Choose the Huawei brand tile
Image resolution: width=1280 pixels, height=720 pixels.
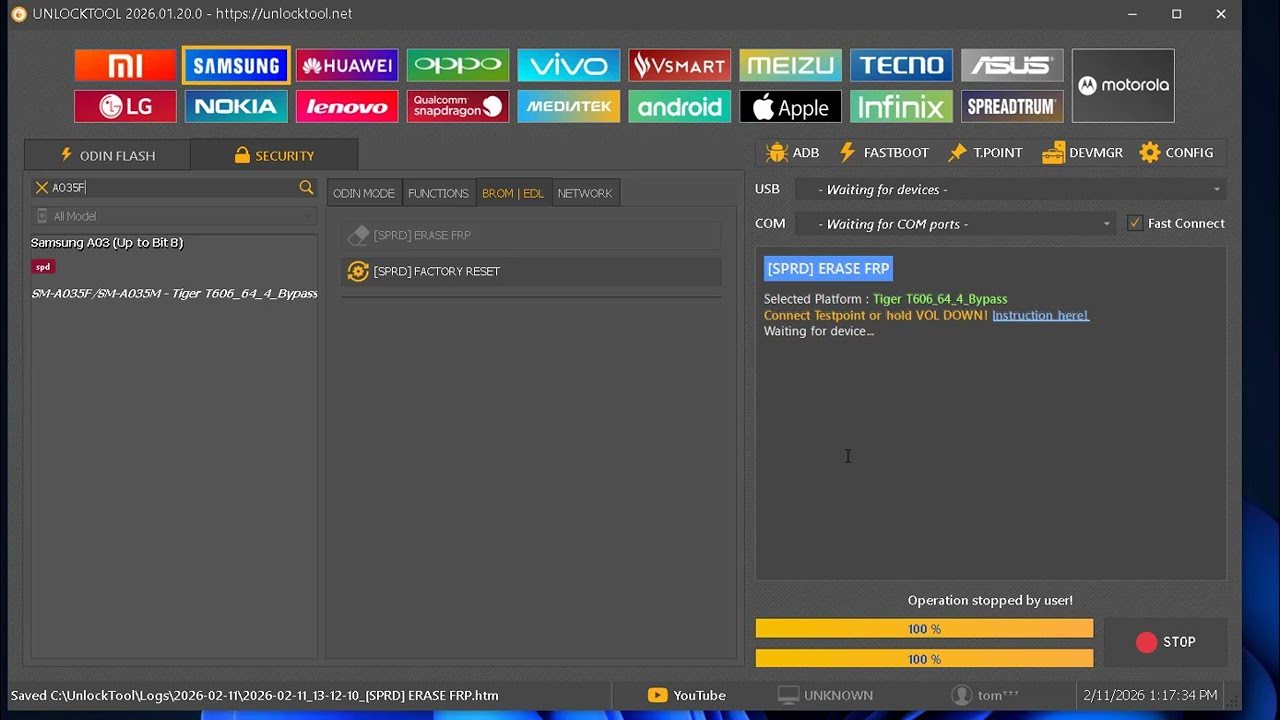(x=347, y=65)
